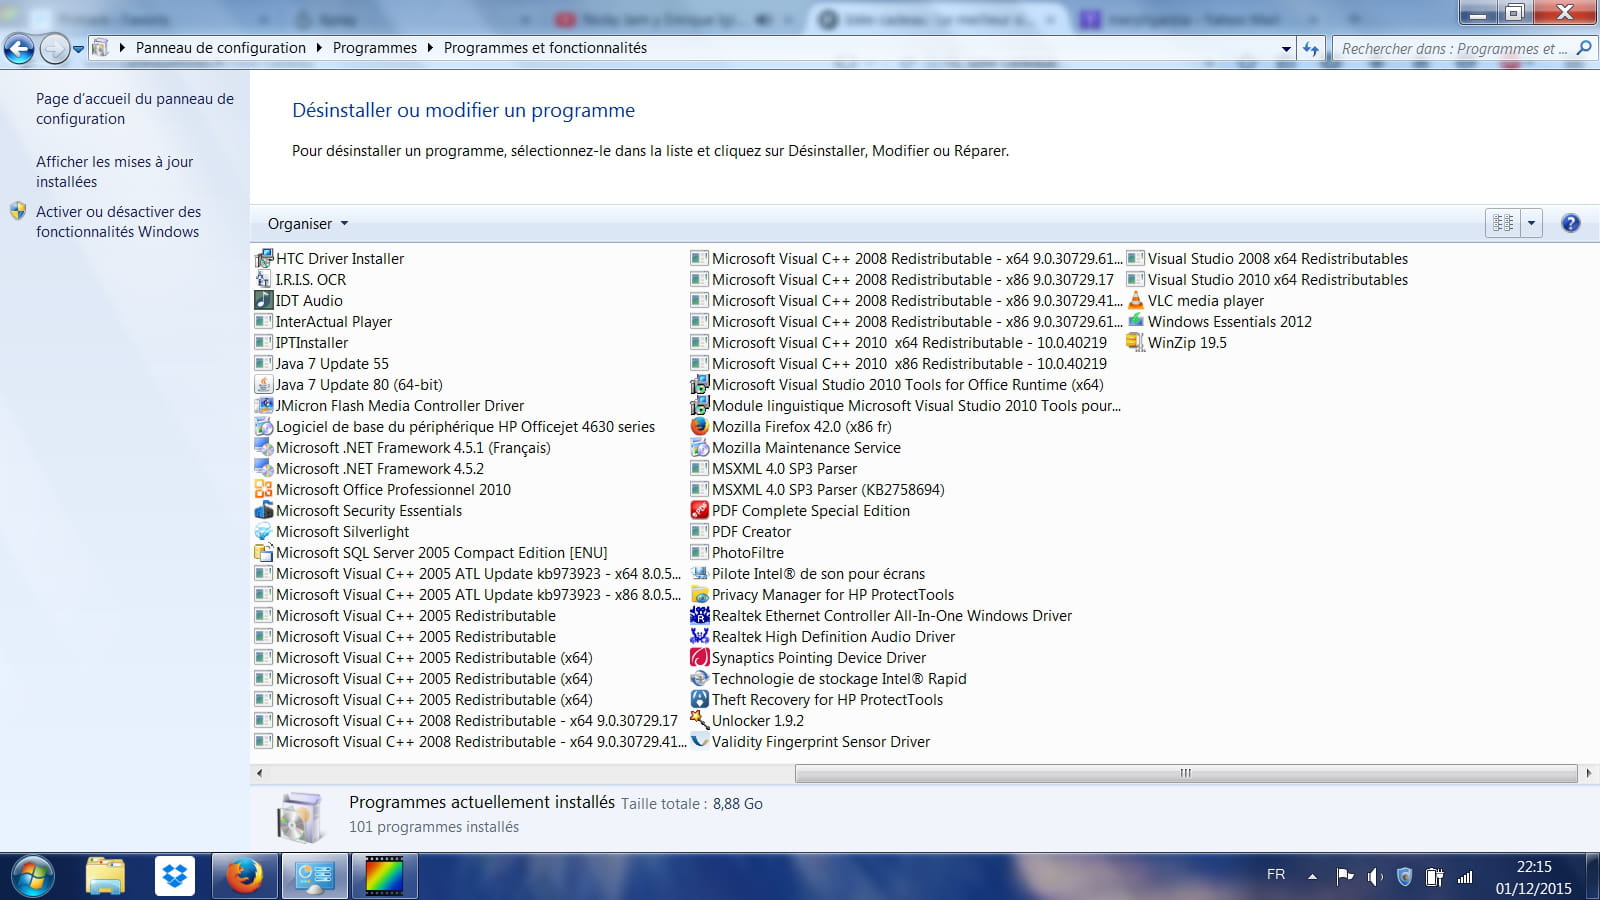Screen dimensions: 1600x900
Task: Open recent pages dropdown next to navigation arrows
Action: click(78, 48)
